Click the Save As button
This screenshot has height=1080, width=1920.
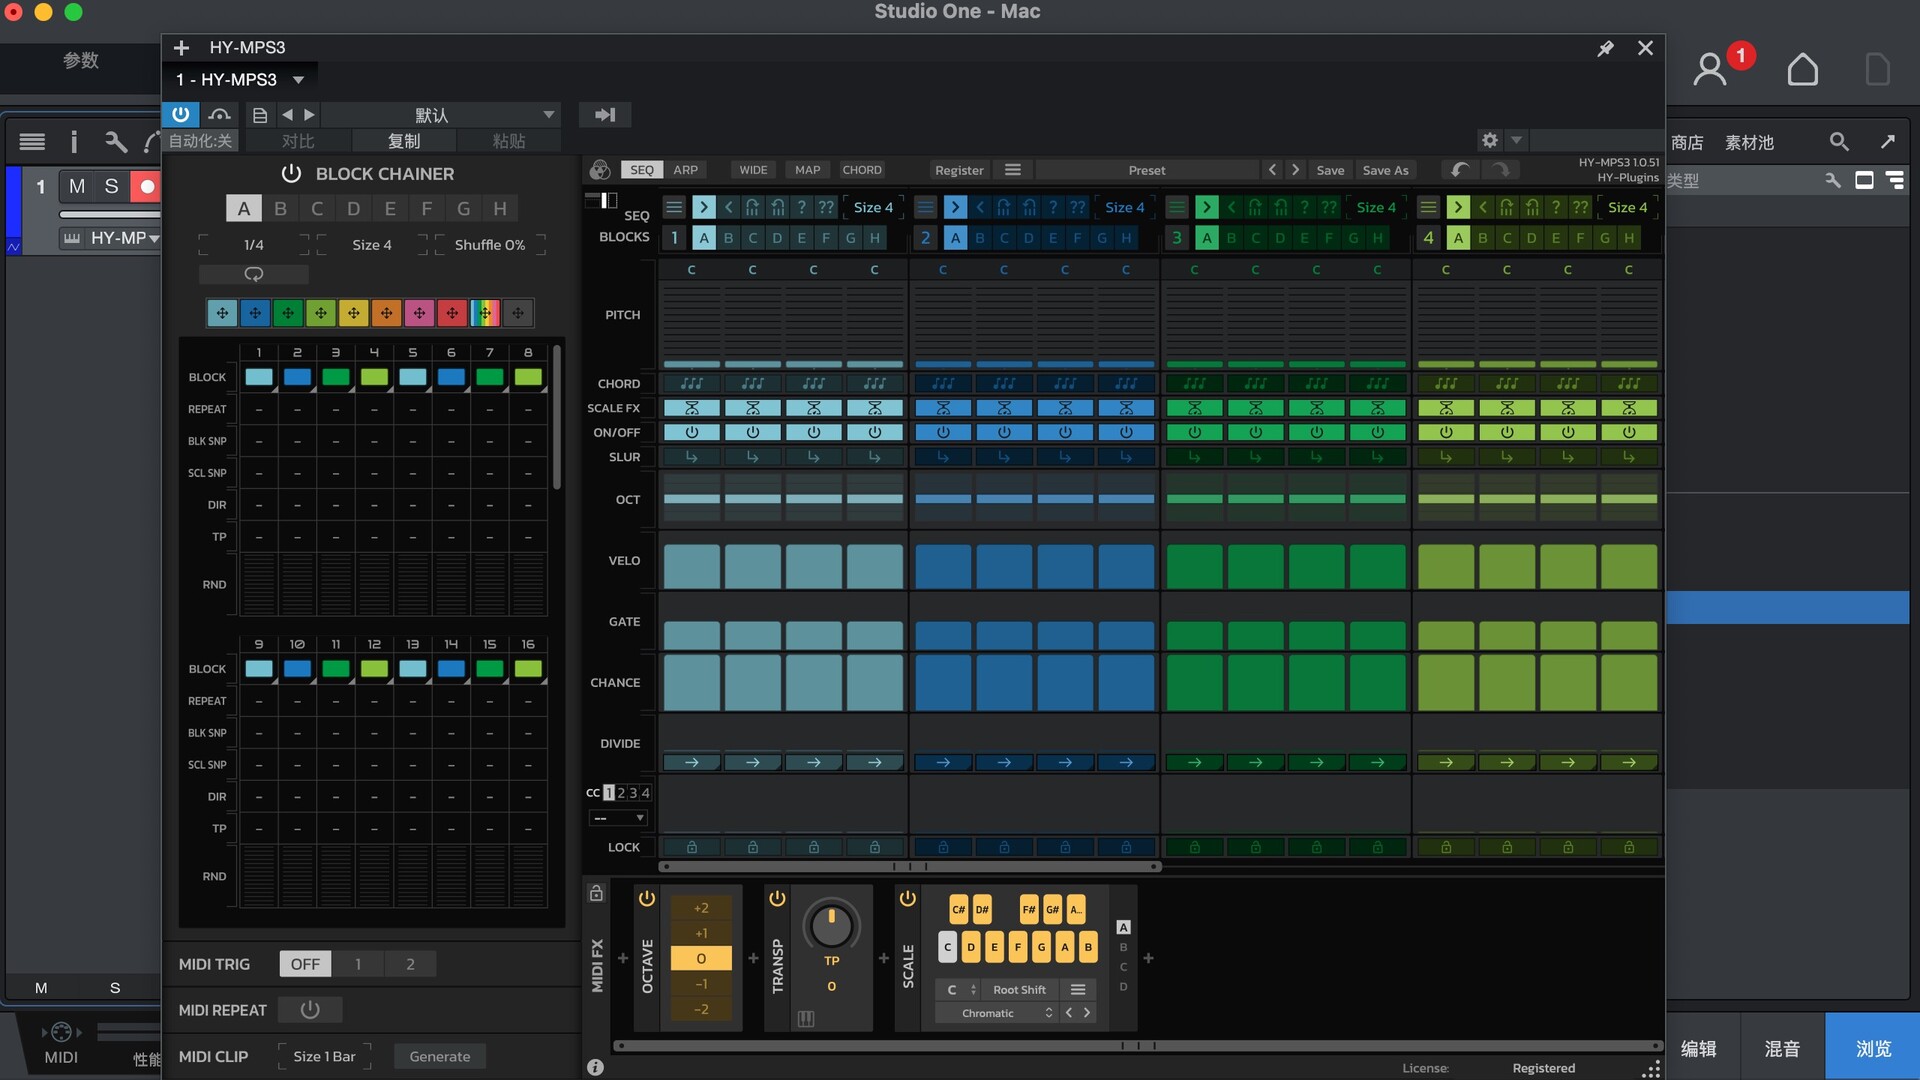(x=1385, y=170)
